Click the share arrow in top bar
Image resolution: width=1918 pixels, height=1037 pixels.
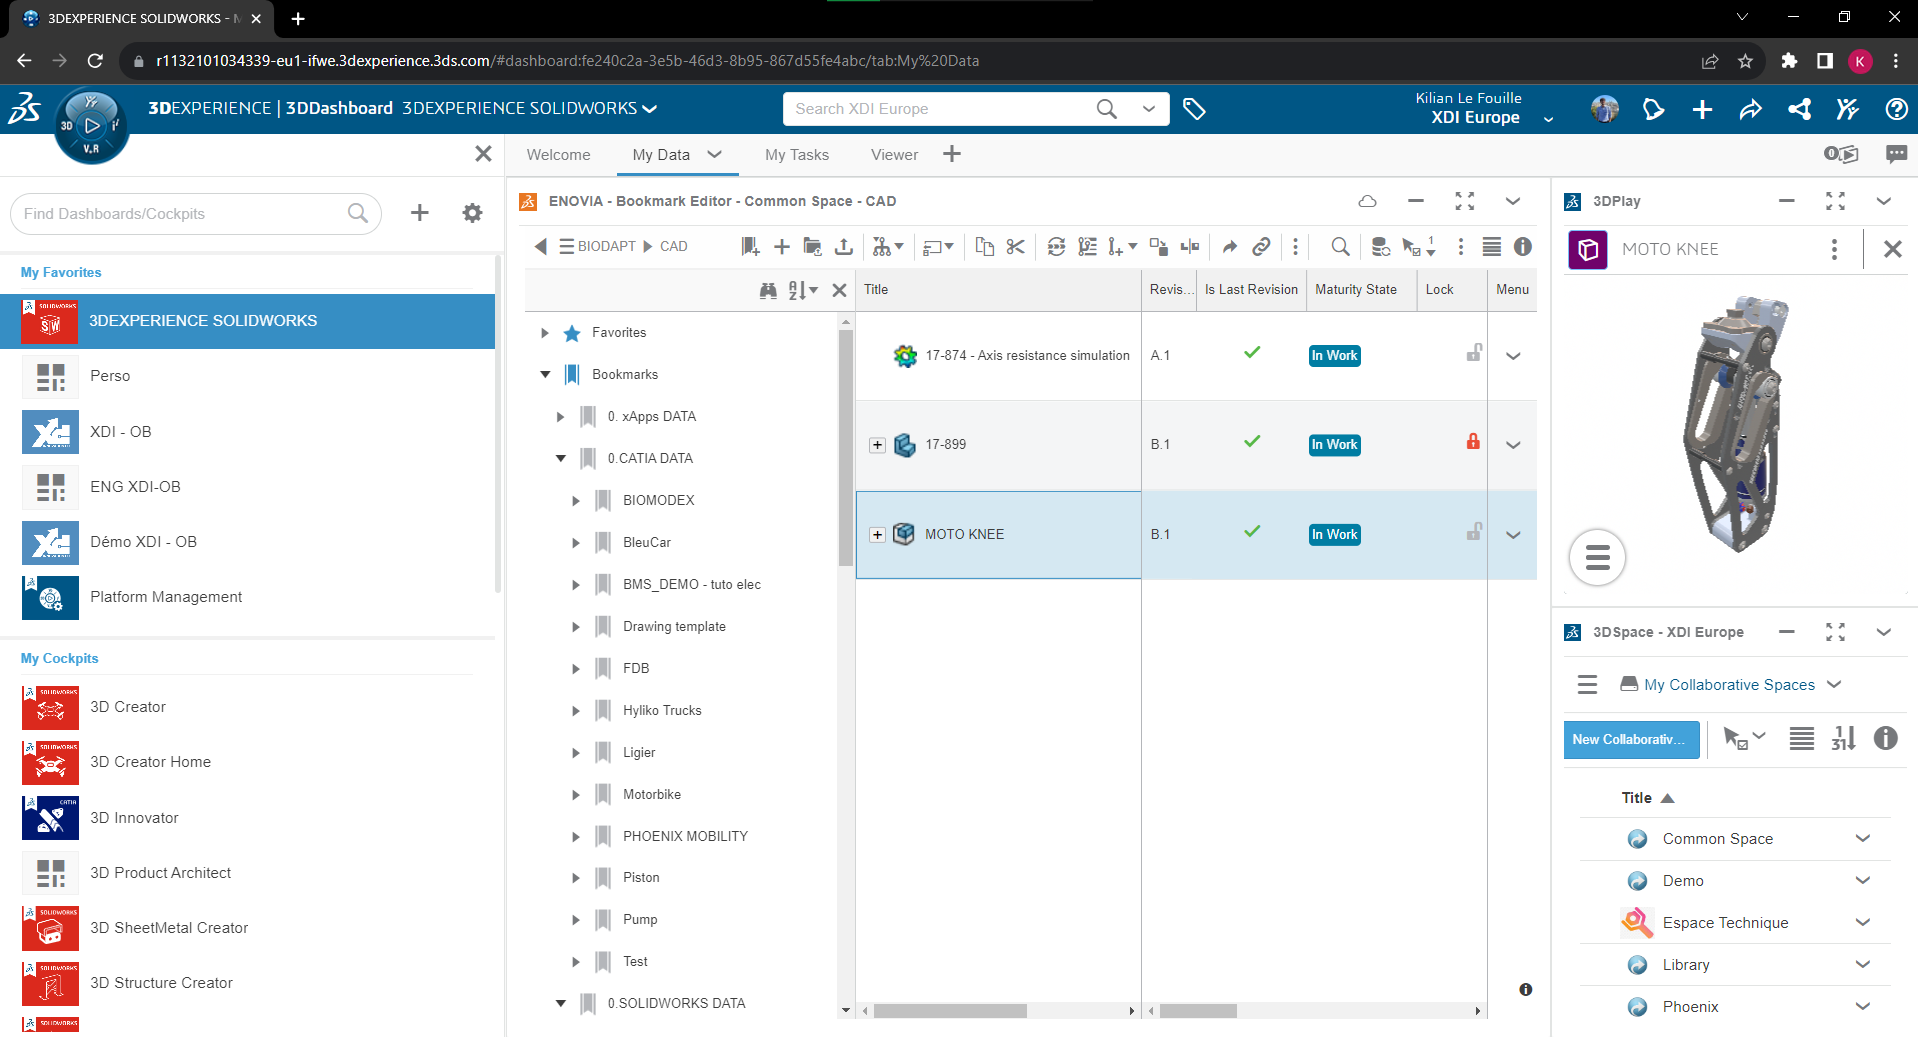[x=1750, y=109]
